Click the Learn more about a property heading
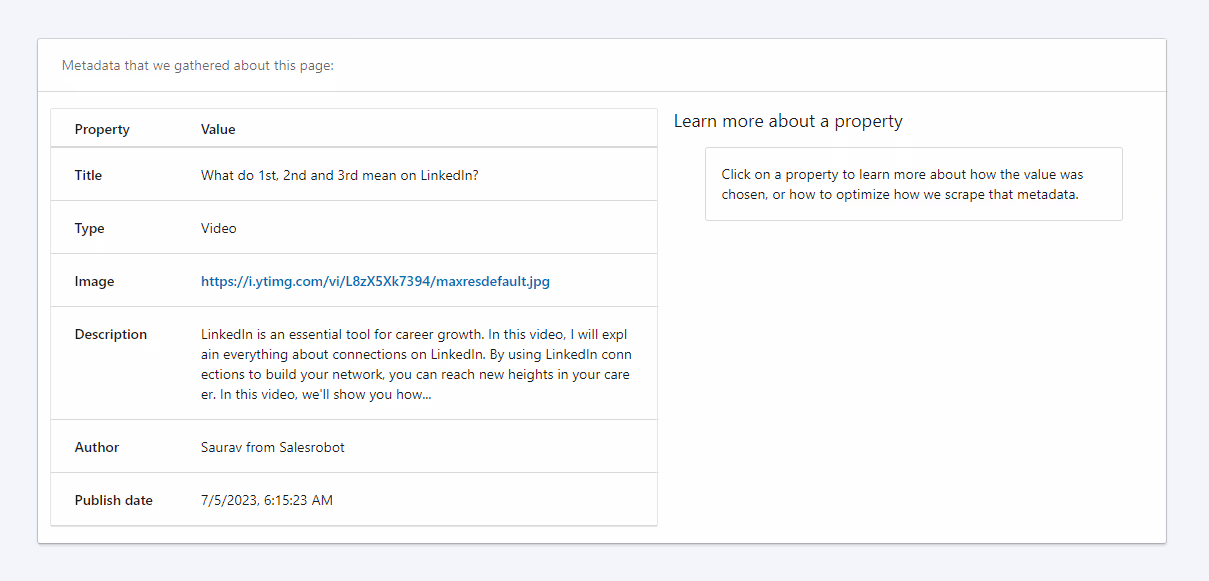The image size is (1209, 581). [788, 121]
